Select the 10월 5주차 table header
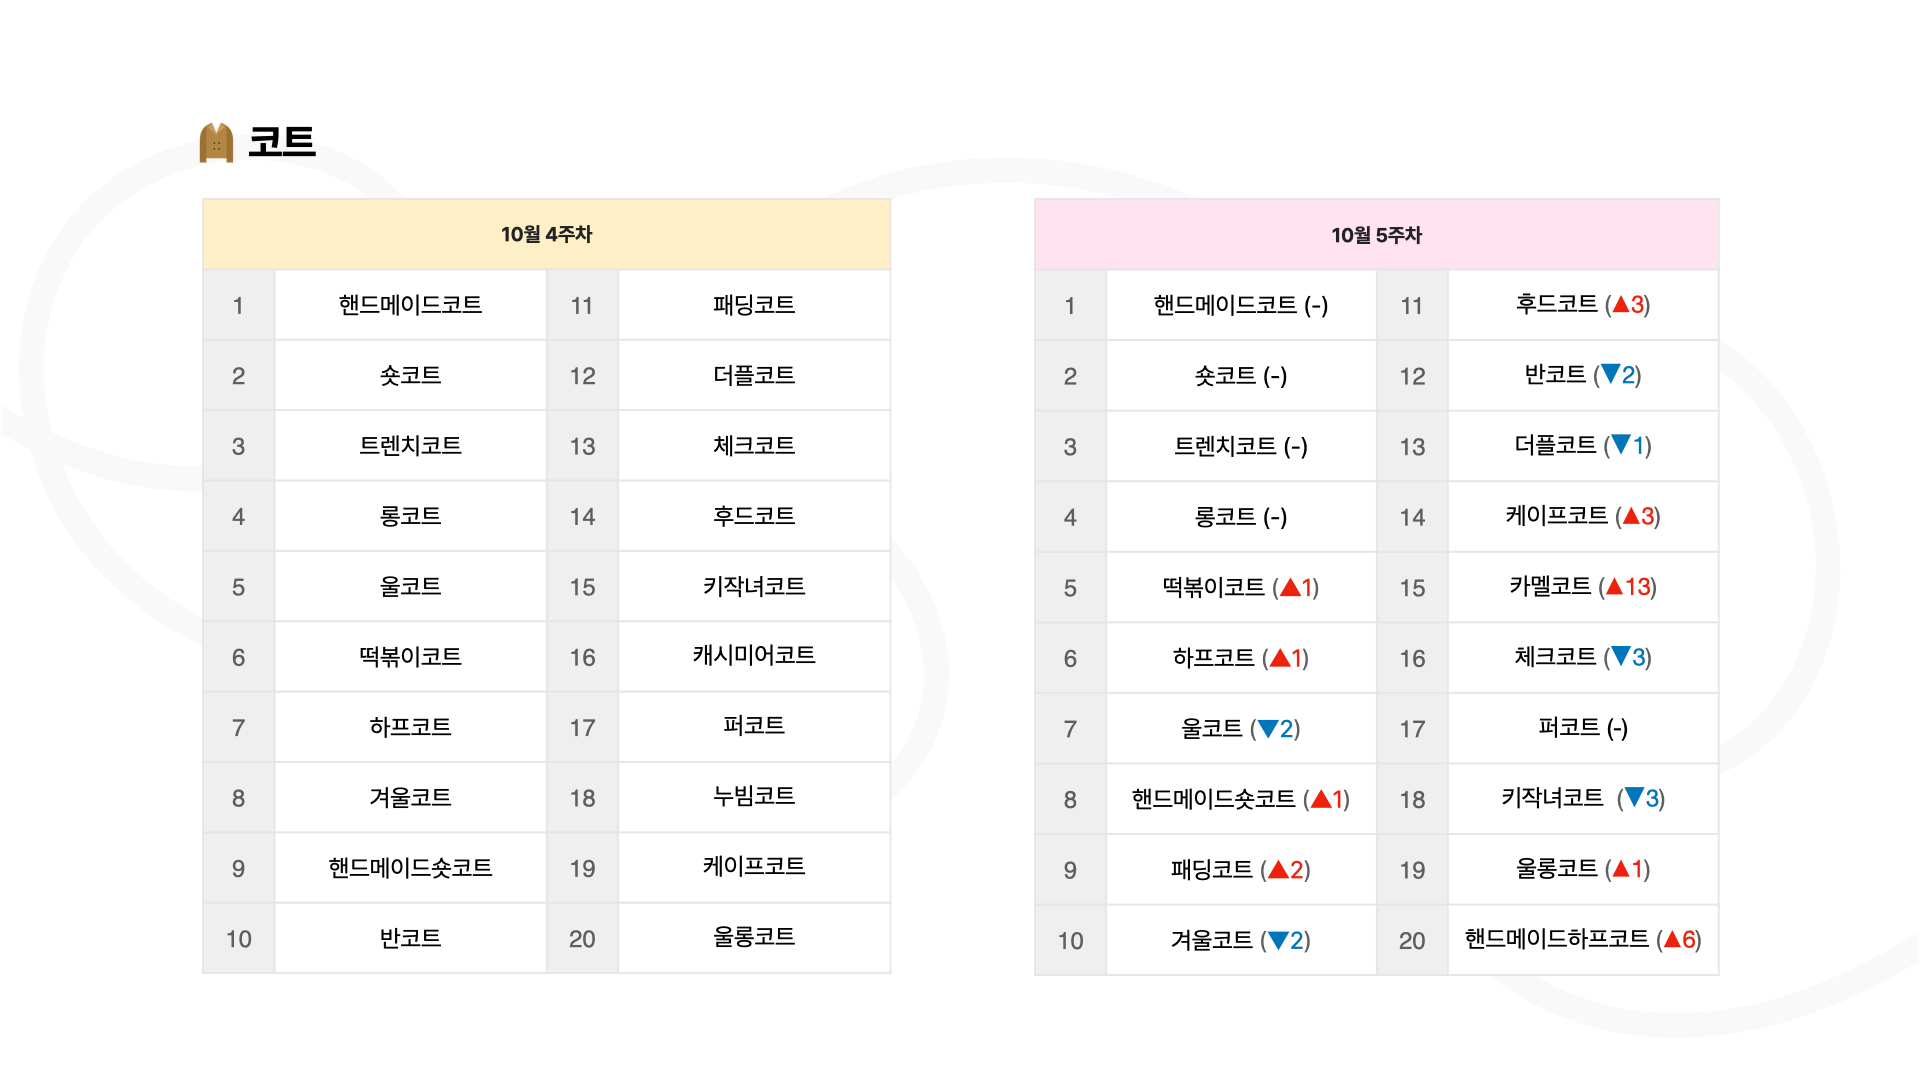The image size is (1920, 1080). click(x=1376, y=235)
